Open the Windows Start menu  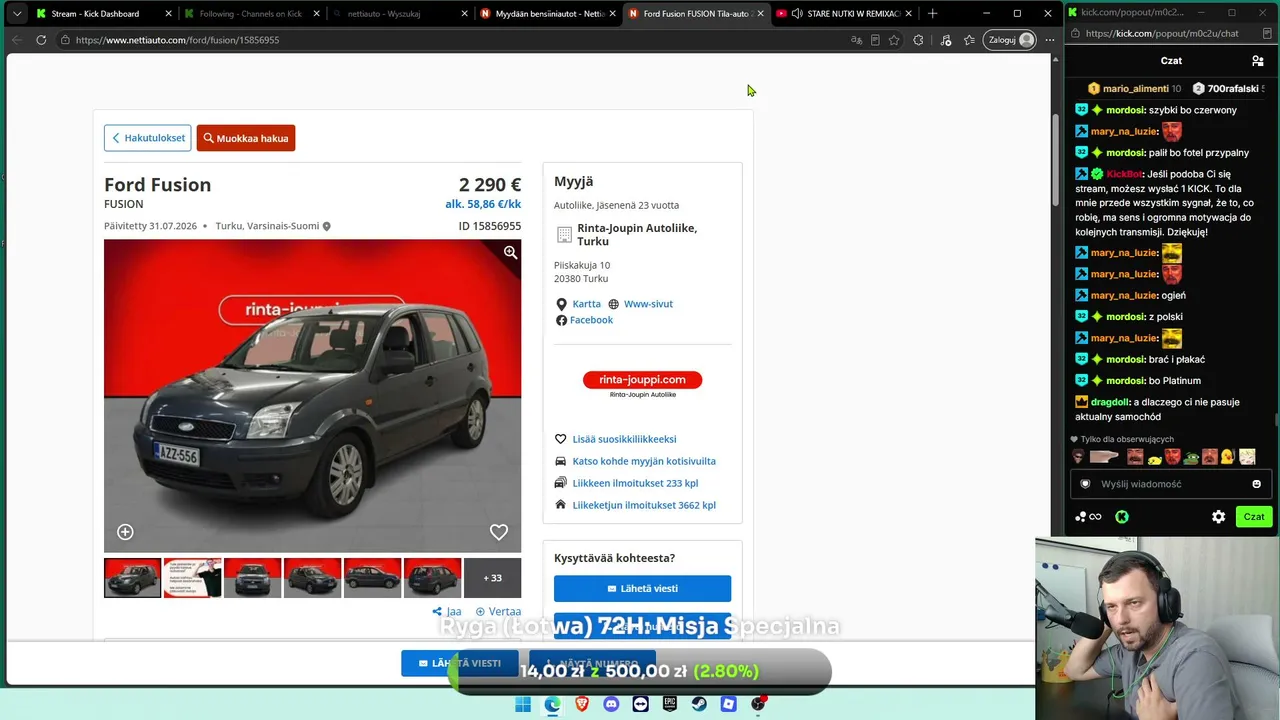(523, 704)
